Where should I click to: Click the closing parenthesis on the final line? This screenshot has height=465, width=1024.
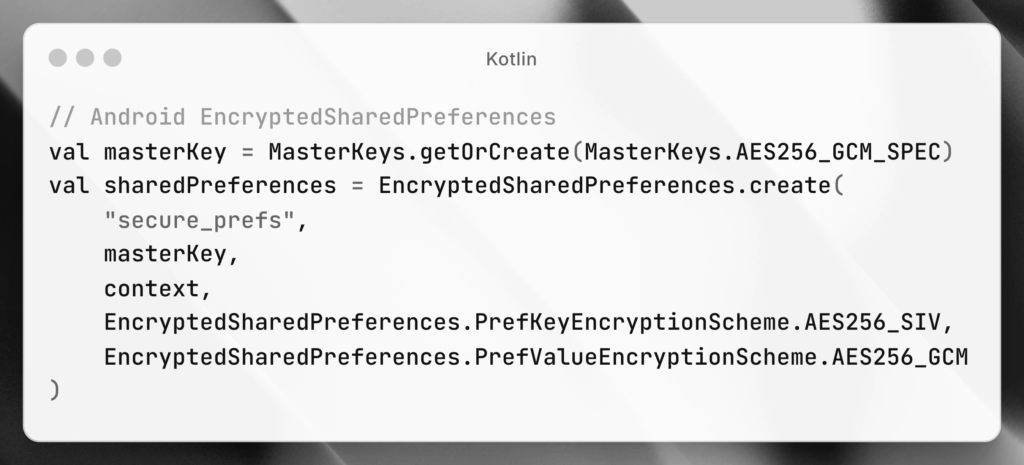55,392
